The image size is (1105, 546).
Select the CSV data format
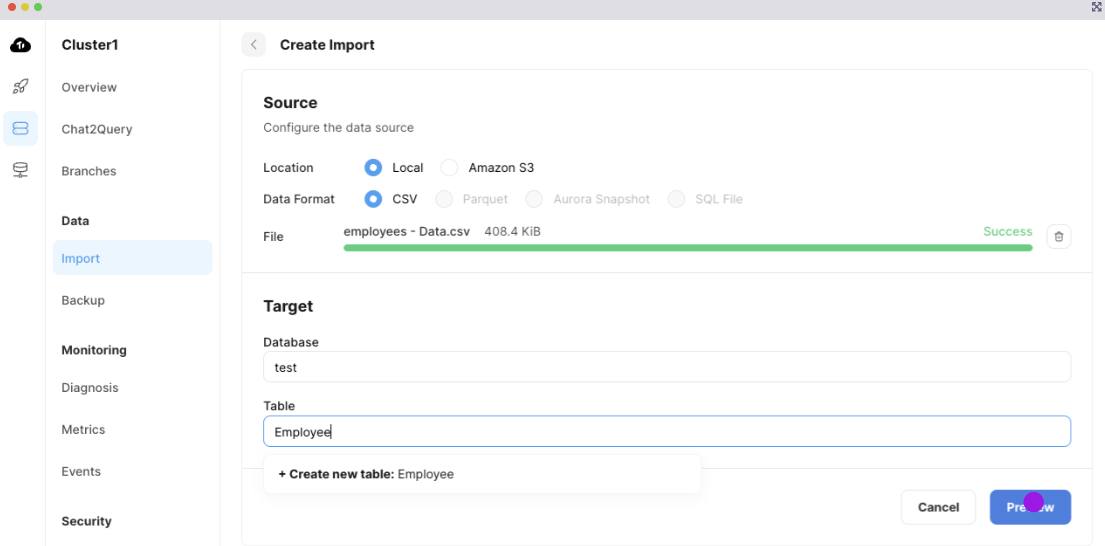click(x=374, y=199)
